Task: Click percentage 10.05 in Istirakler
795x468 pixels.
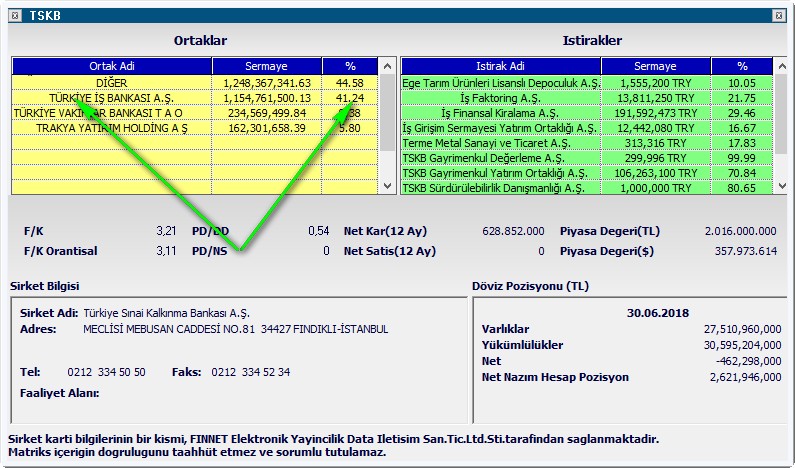Action: pyautogui.click(x=742, y=83)
